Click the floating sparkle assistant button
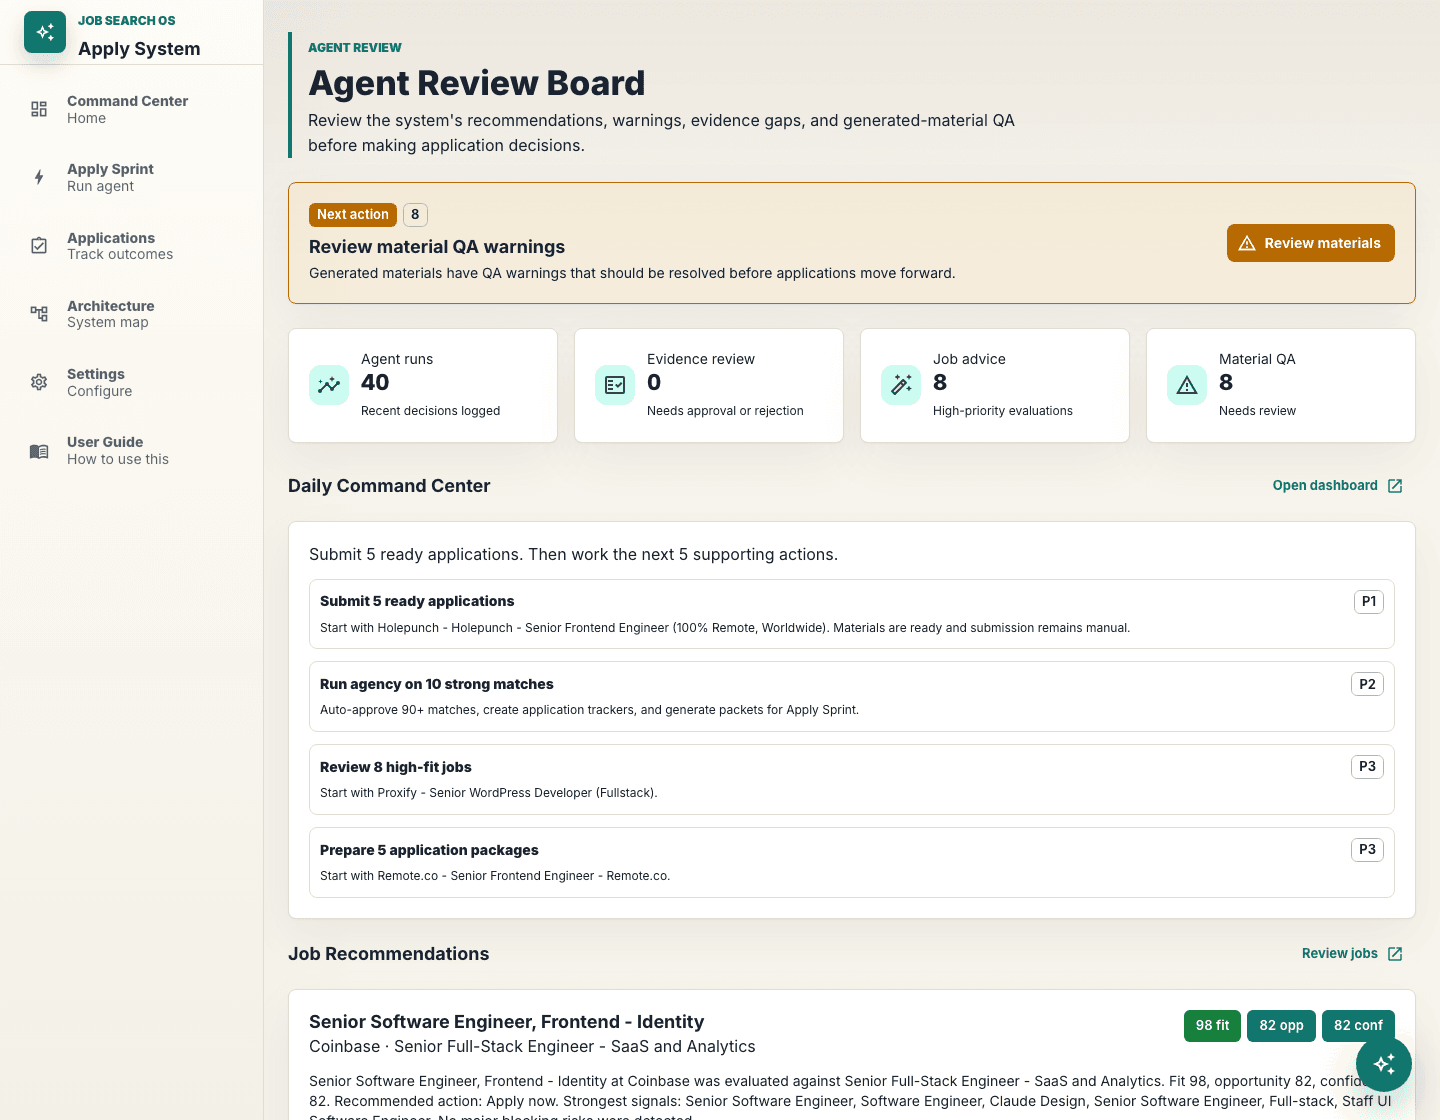 click(x=1384, y=1064)
